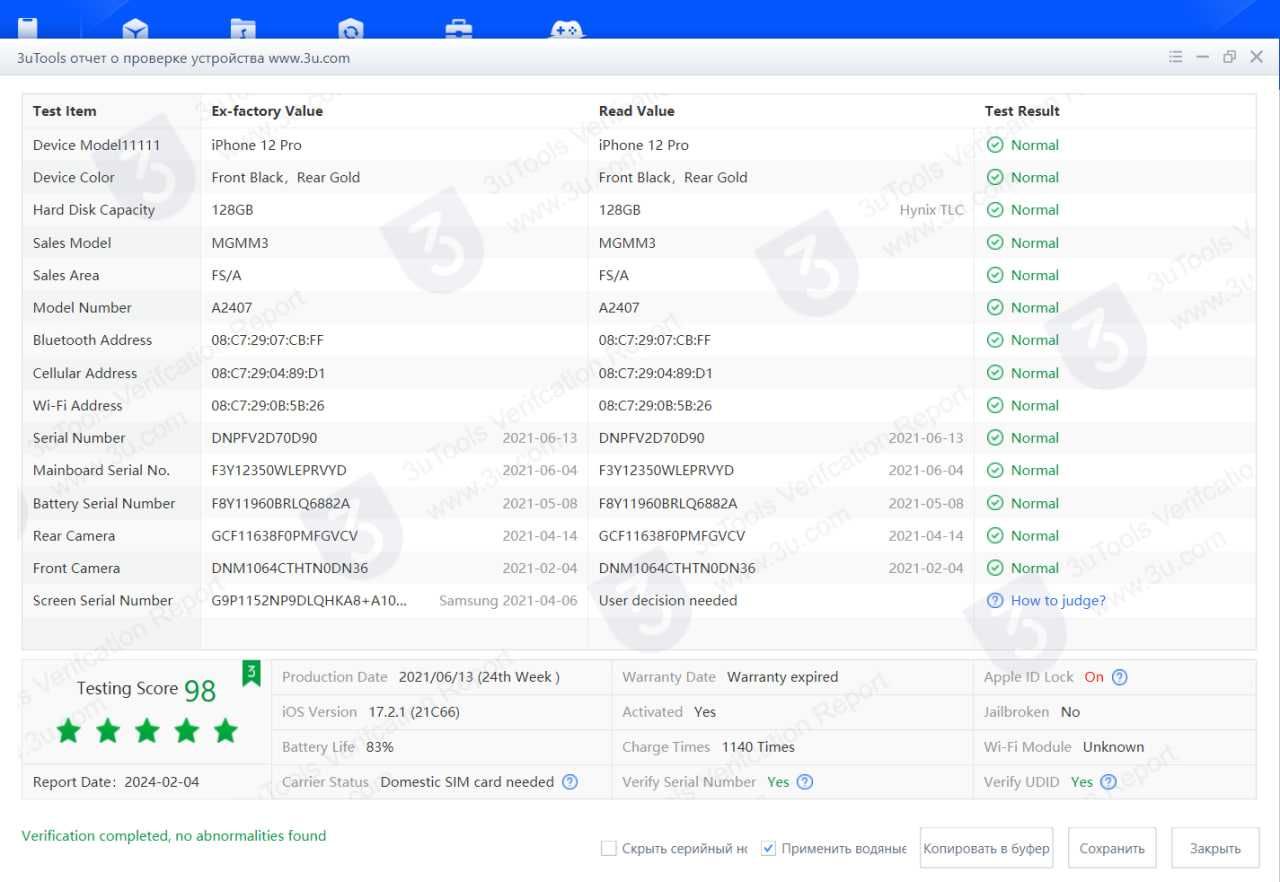Viewport: 1280px width, 882px height.
Task: Open iDevice phone icon in main toolbar
Action: 28,27
